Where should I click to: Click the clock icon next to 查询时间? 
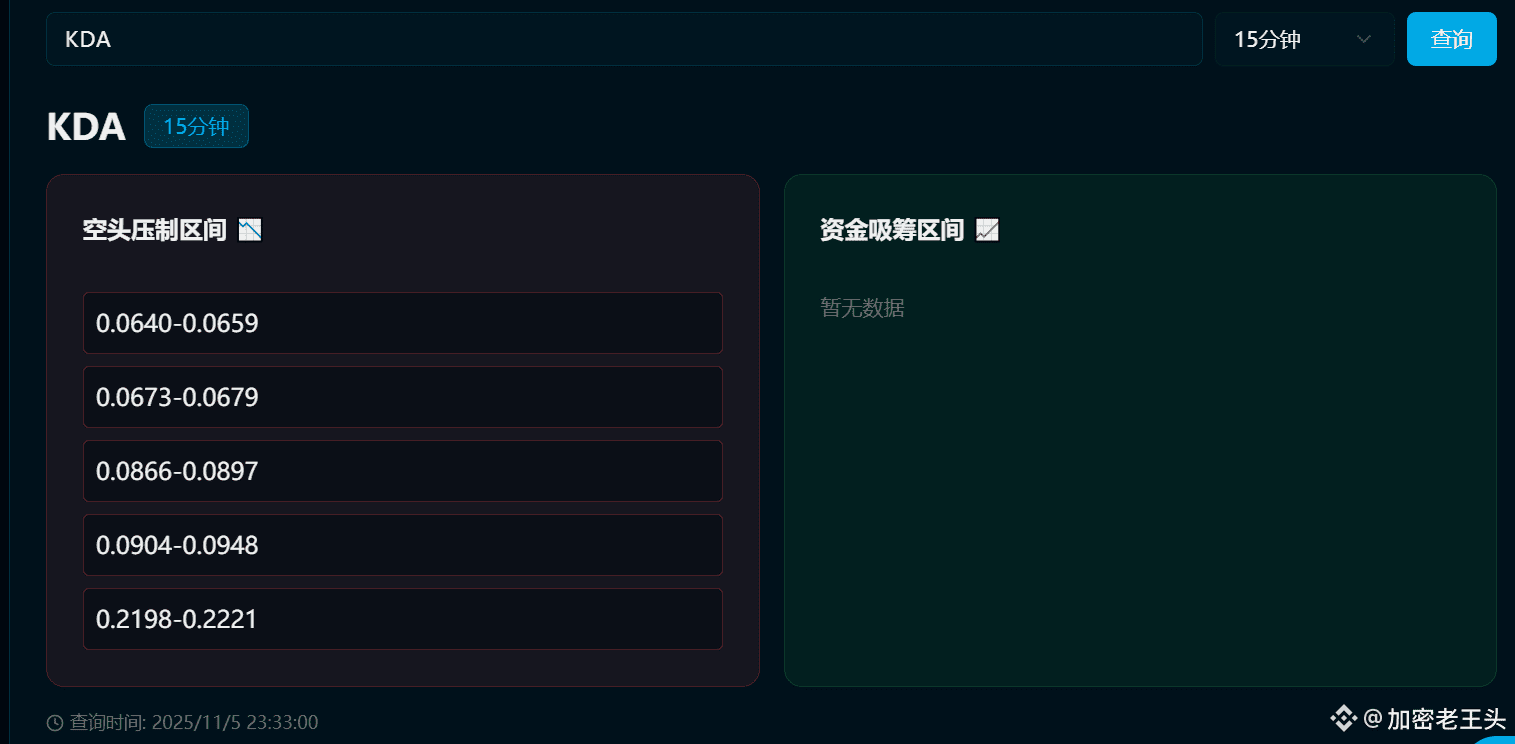[55, 723]
